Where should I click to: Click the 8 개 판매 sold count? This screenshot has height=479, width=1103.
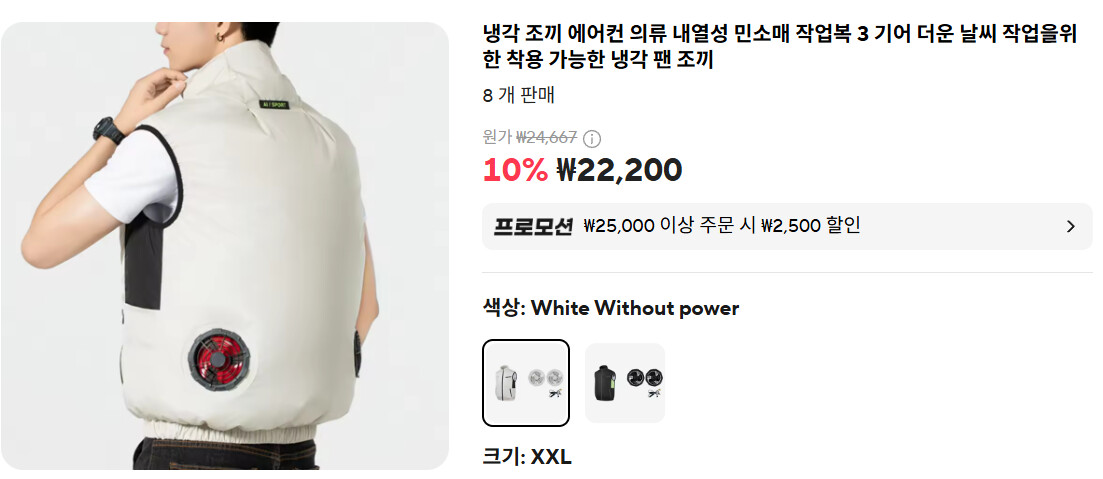click(518, 96)
